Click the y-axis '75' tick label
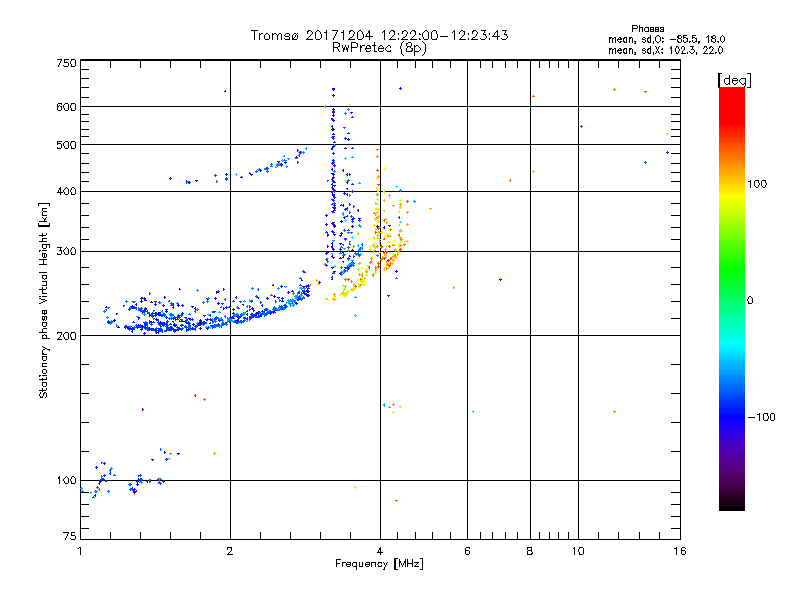Image resolution: width=800 pixels, height=600 pixels. (x=70, y=536)
